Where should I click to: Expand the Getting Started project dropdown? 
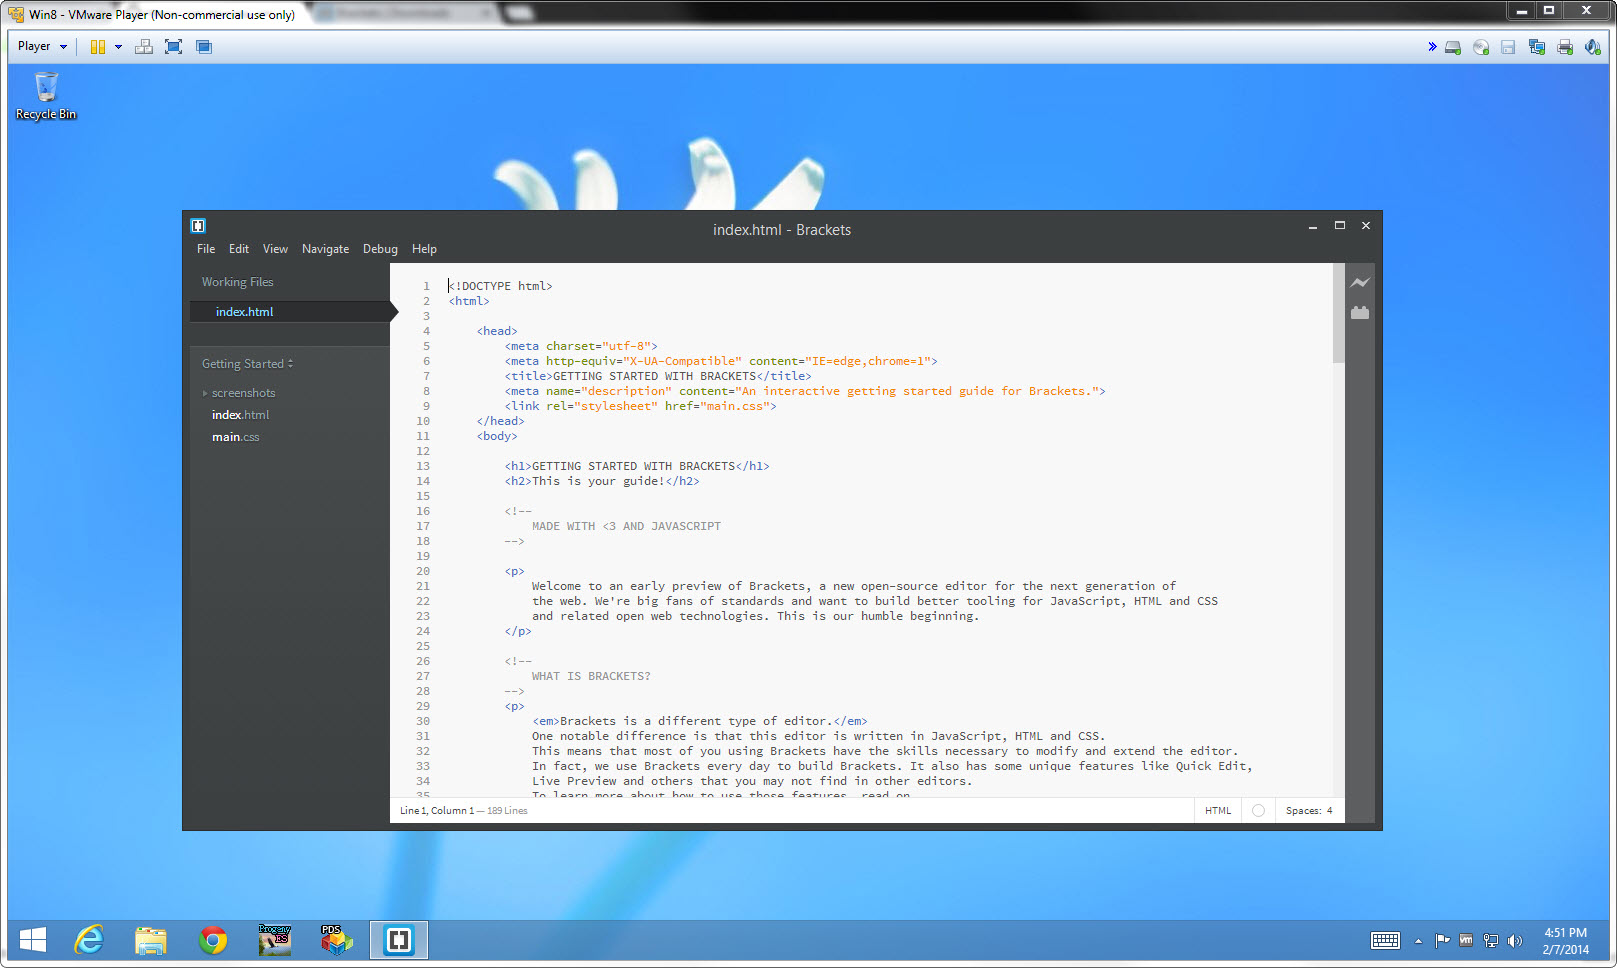(x=248, y=364)
